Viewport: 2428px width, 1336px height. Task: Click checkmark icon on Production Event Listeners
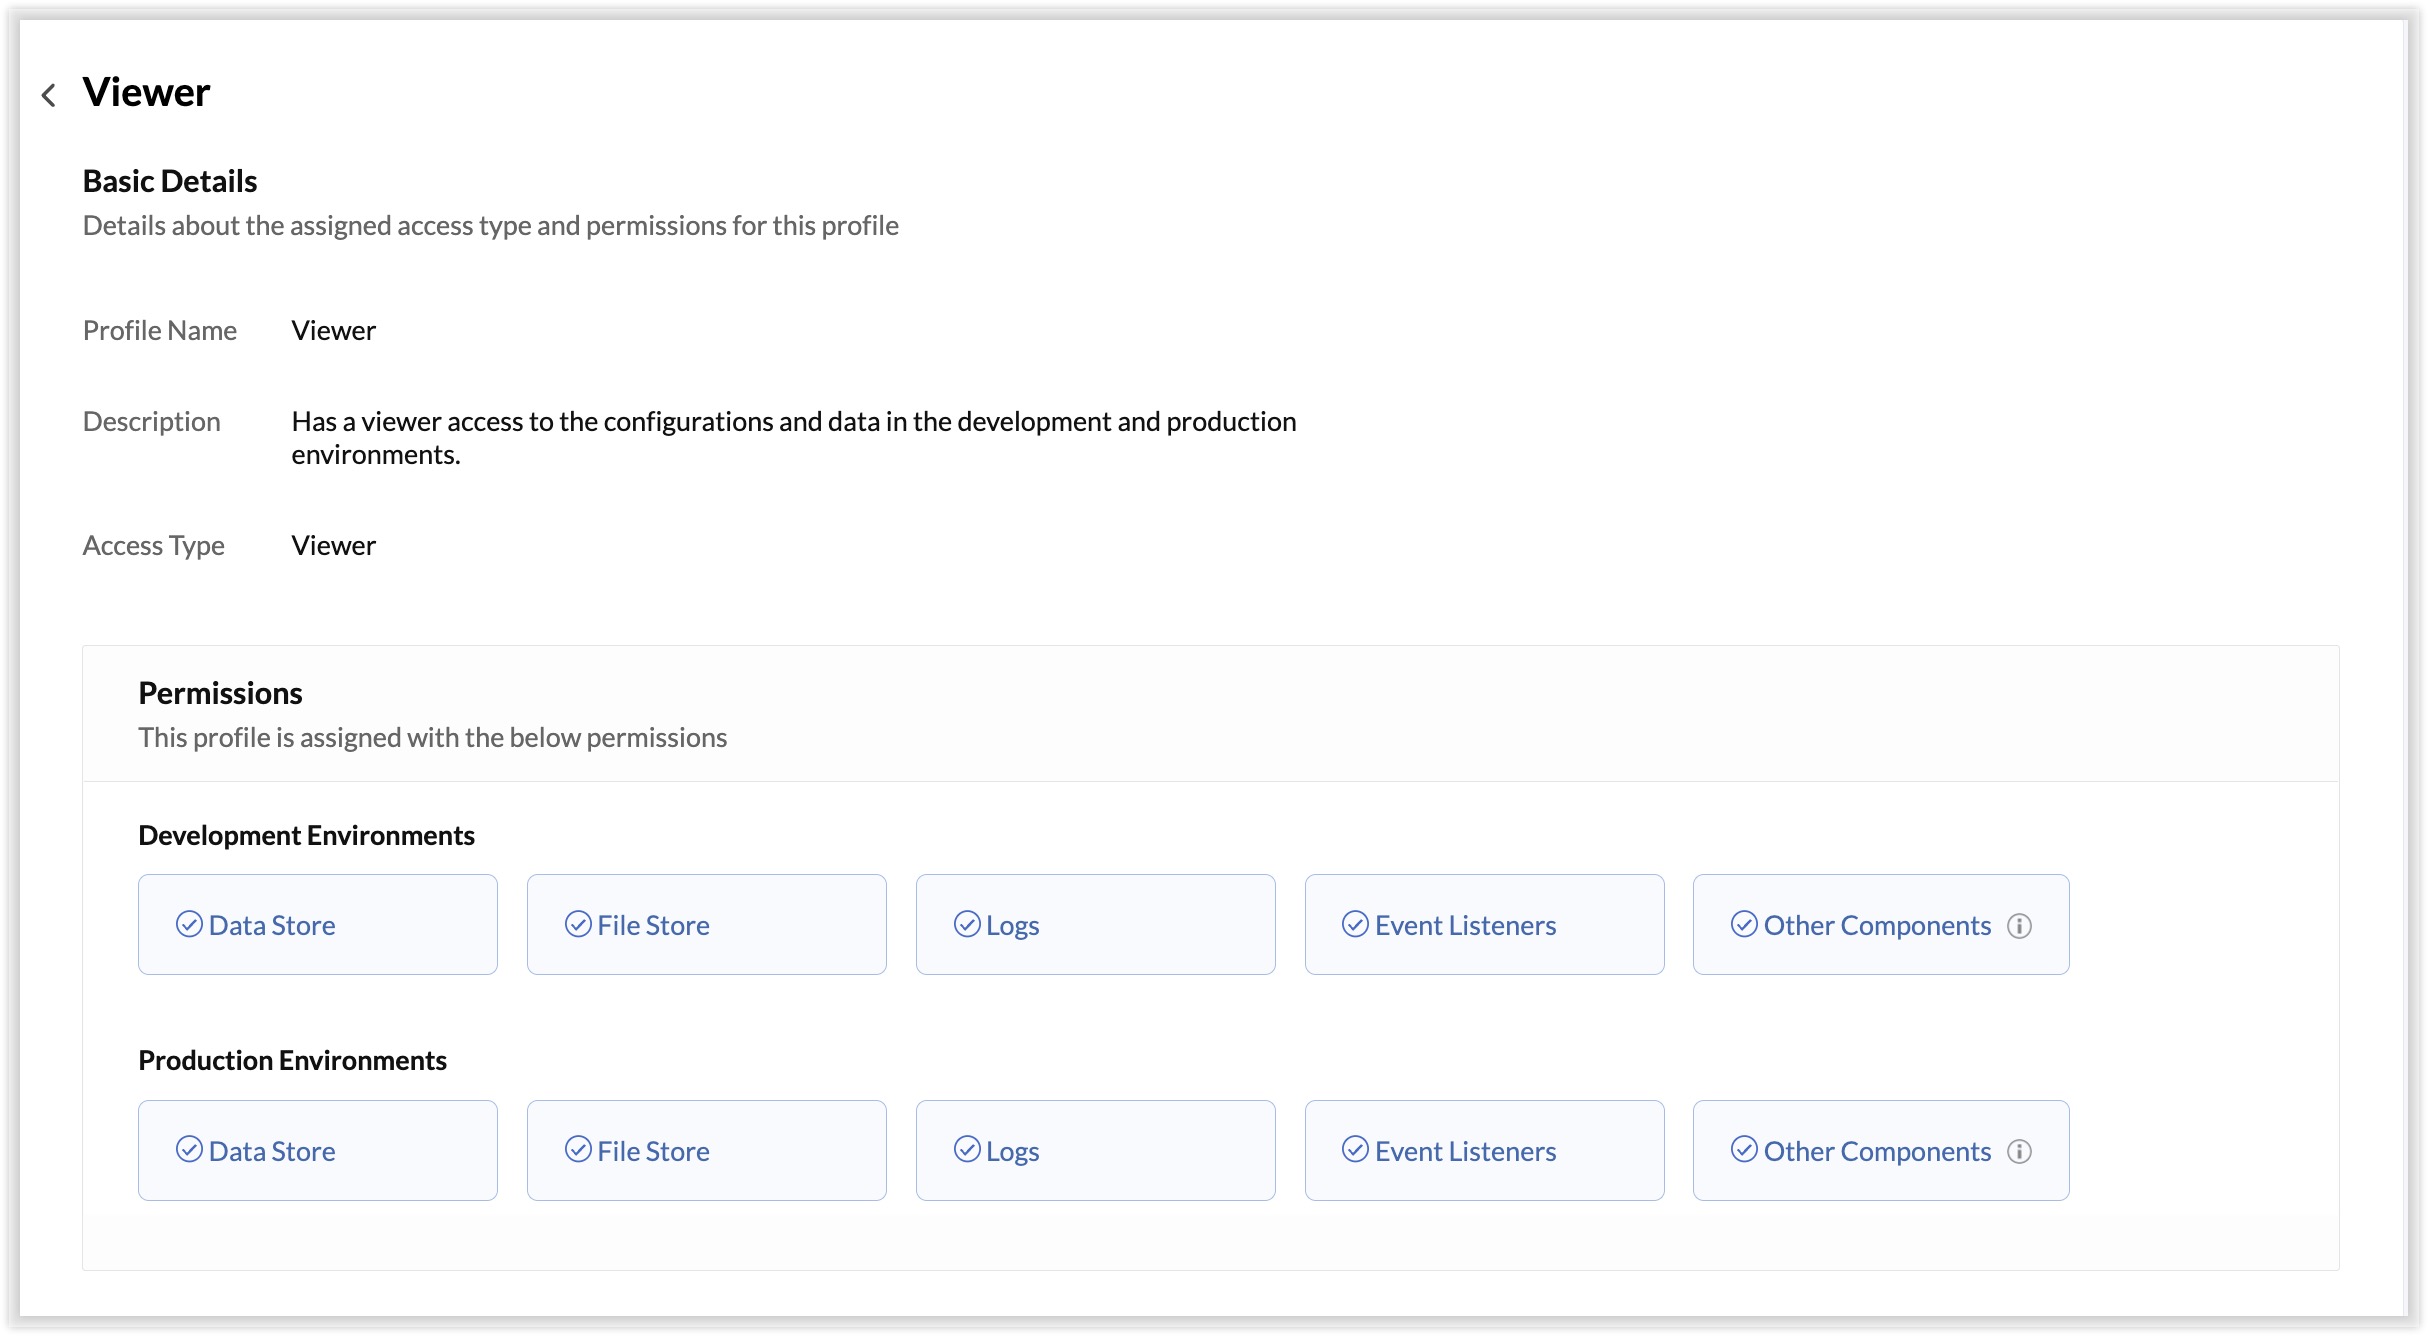point(1355,1150)
